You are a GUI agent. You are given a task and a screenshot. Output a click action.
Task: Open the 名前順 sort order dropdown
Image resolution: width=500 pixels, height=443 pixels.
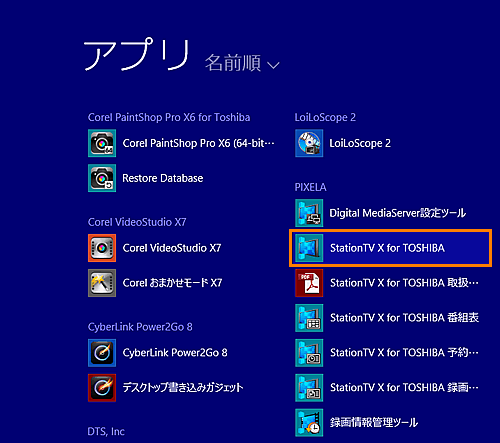(x=242, y=63)
